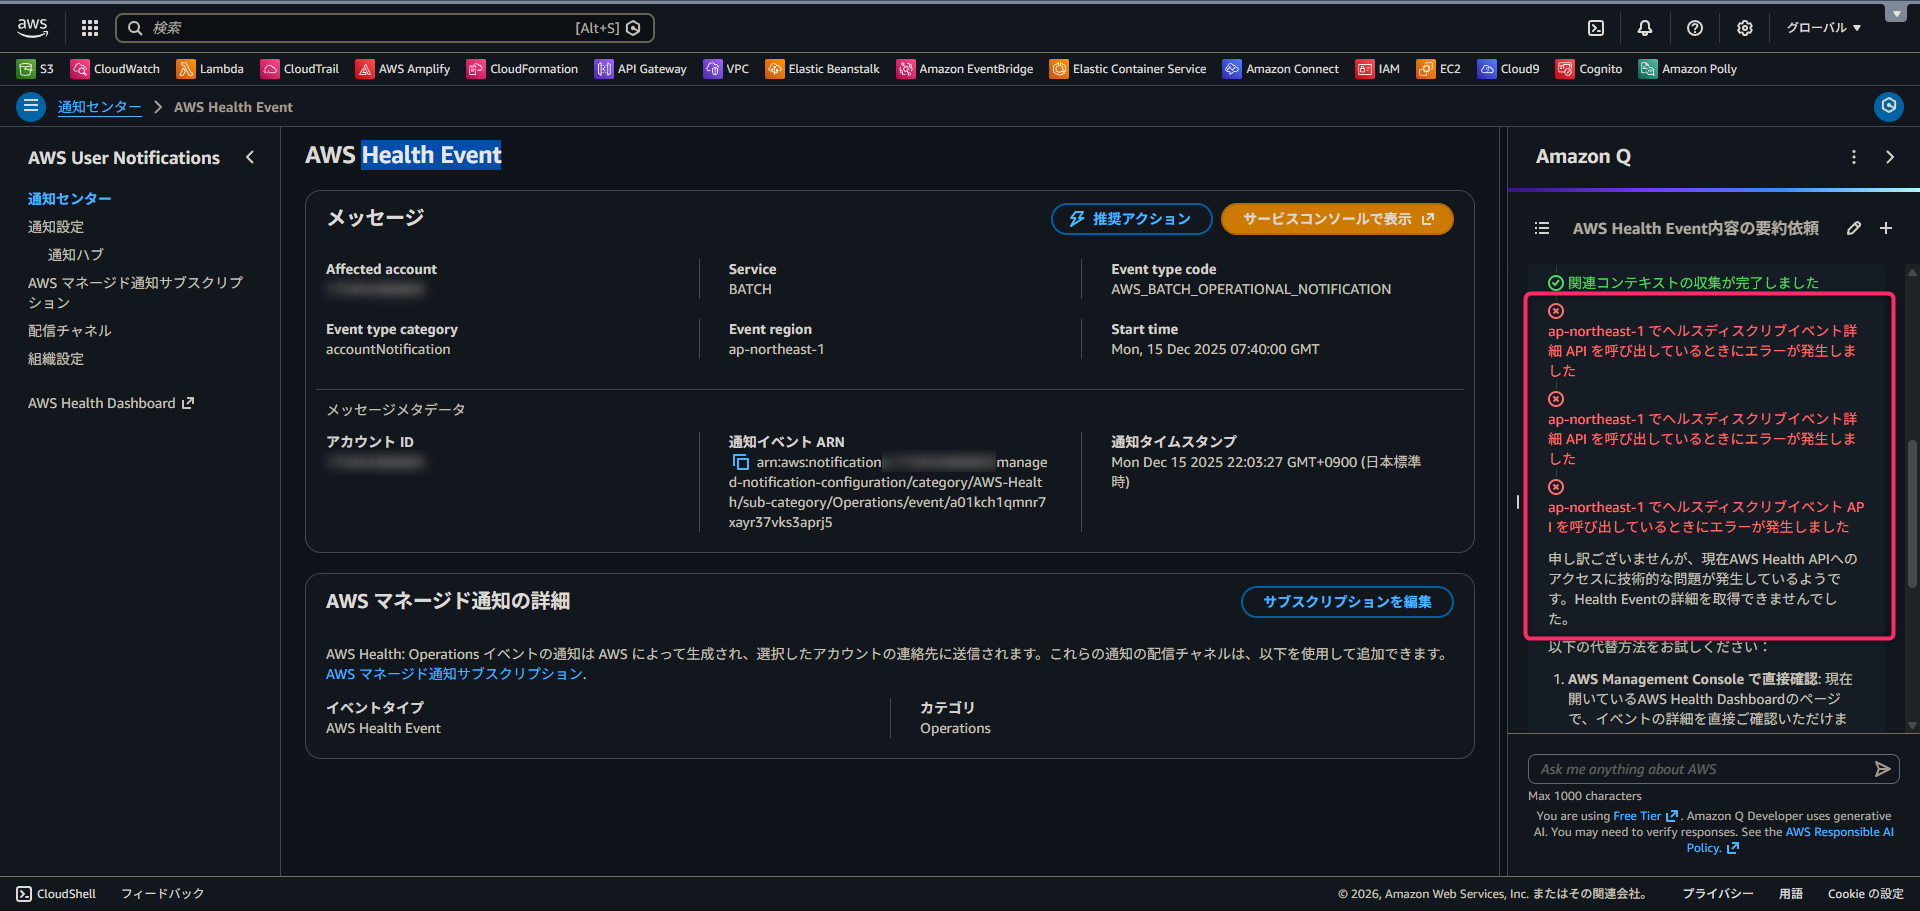Open the AWS services grid menu
The height and width of the screenshot is (911, 1920).
(x=90, y=28)
